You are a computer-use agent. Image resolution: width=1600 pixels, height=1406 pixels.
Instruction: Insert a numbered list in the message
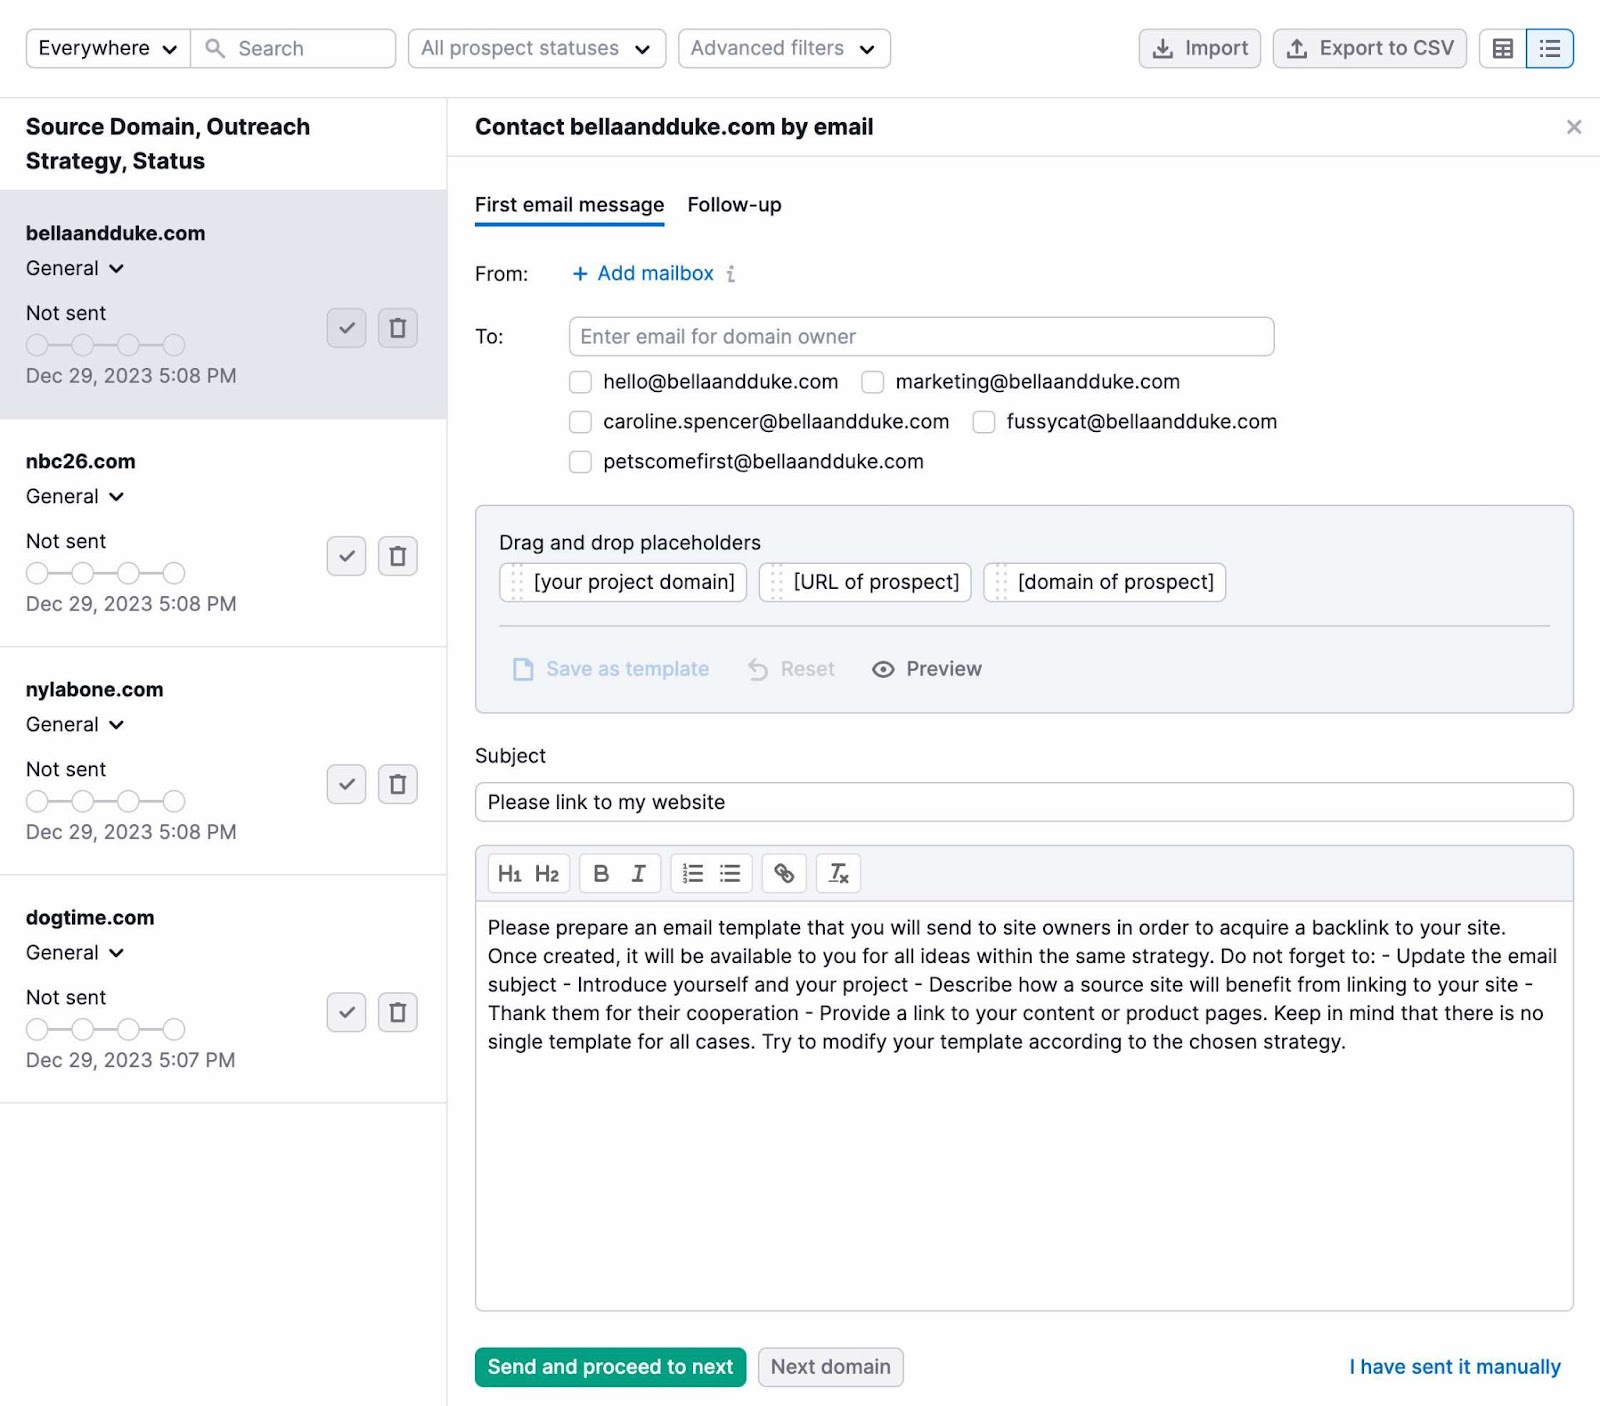click(x=692, y=873)
